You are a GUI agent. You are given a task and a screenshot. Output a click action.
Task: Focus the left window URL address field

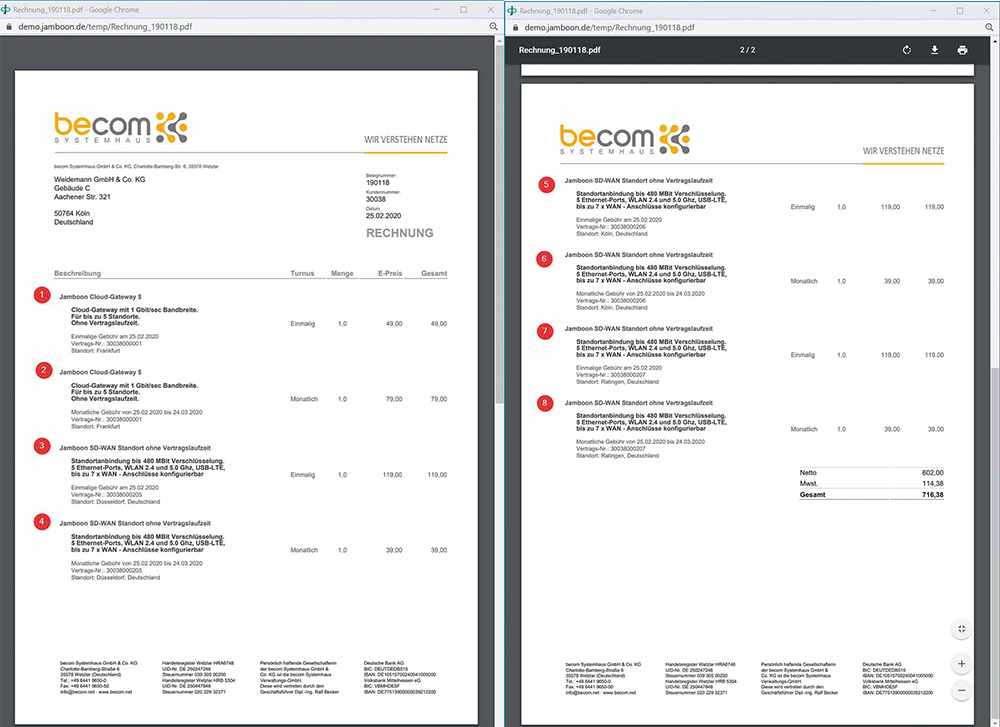coord(105,27)
